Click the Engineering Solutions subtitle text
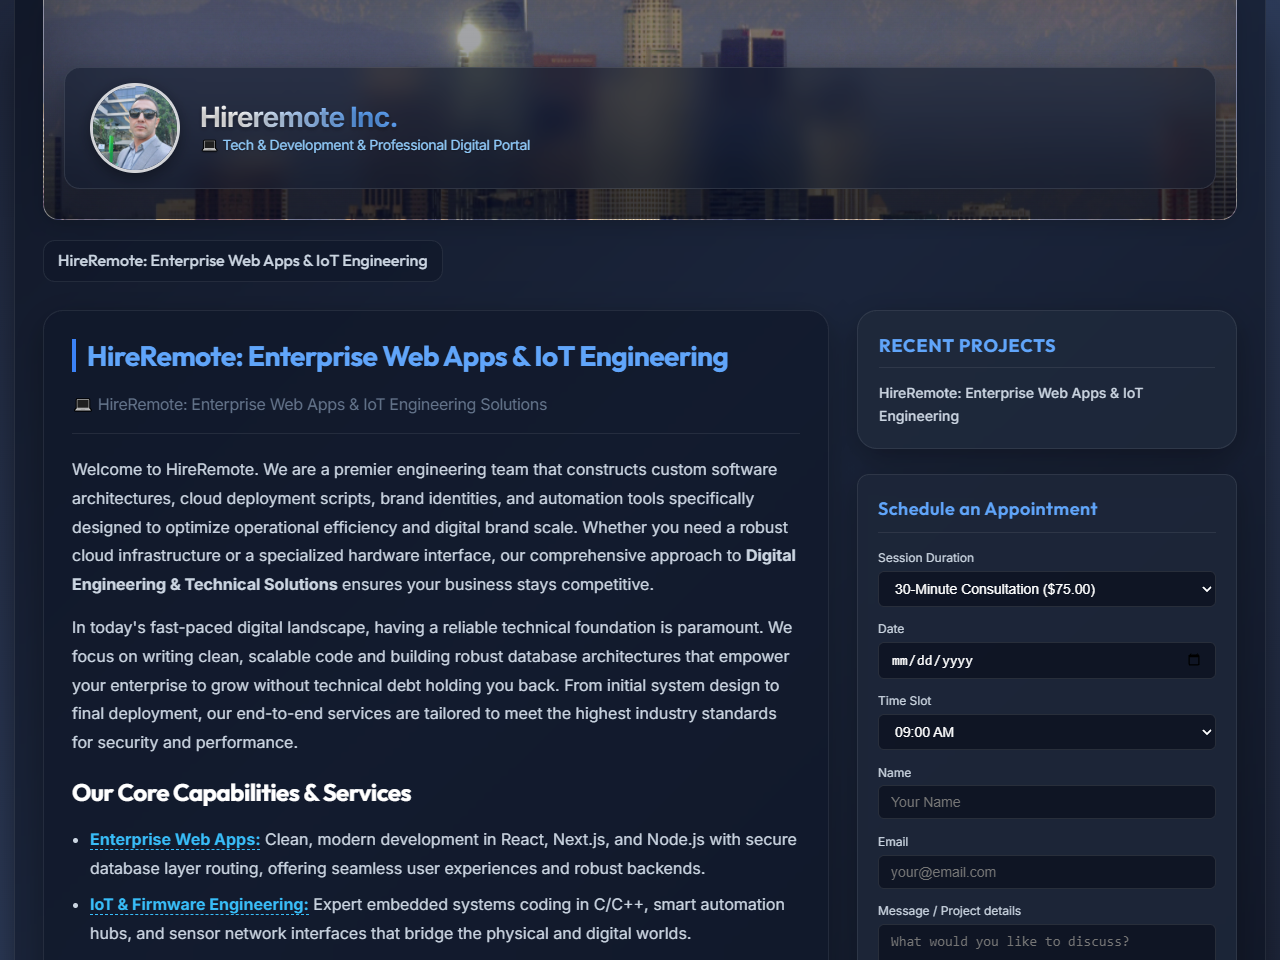1280x960 pixels. pyautogui.click(x=322, y=405)
